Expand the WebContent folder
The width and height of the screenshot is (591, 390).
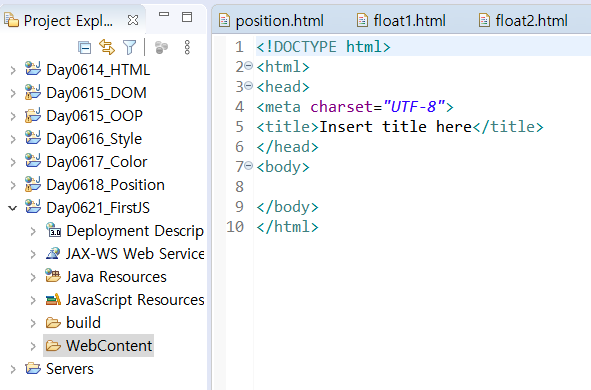pos(33,346)
